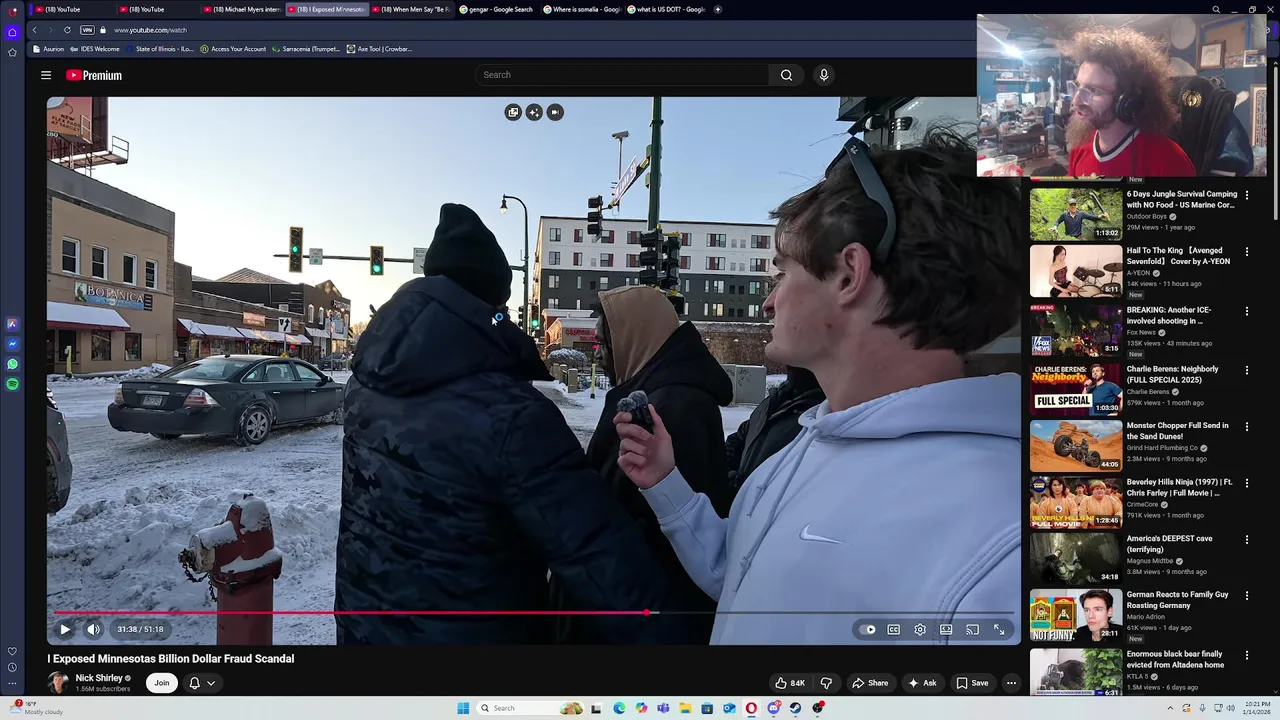The width and height of the screenshot is (1280, 720).
Task: Open Spotify in Opera sidebar
Action: pyautogui.click(x=12, y=384)
